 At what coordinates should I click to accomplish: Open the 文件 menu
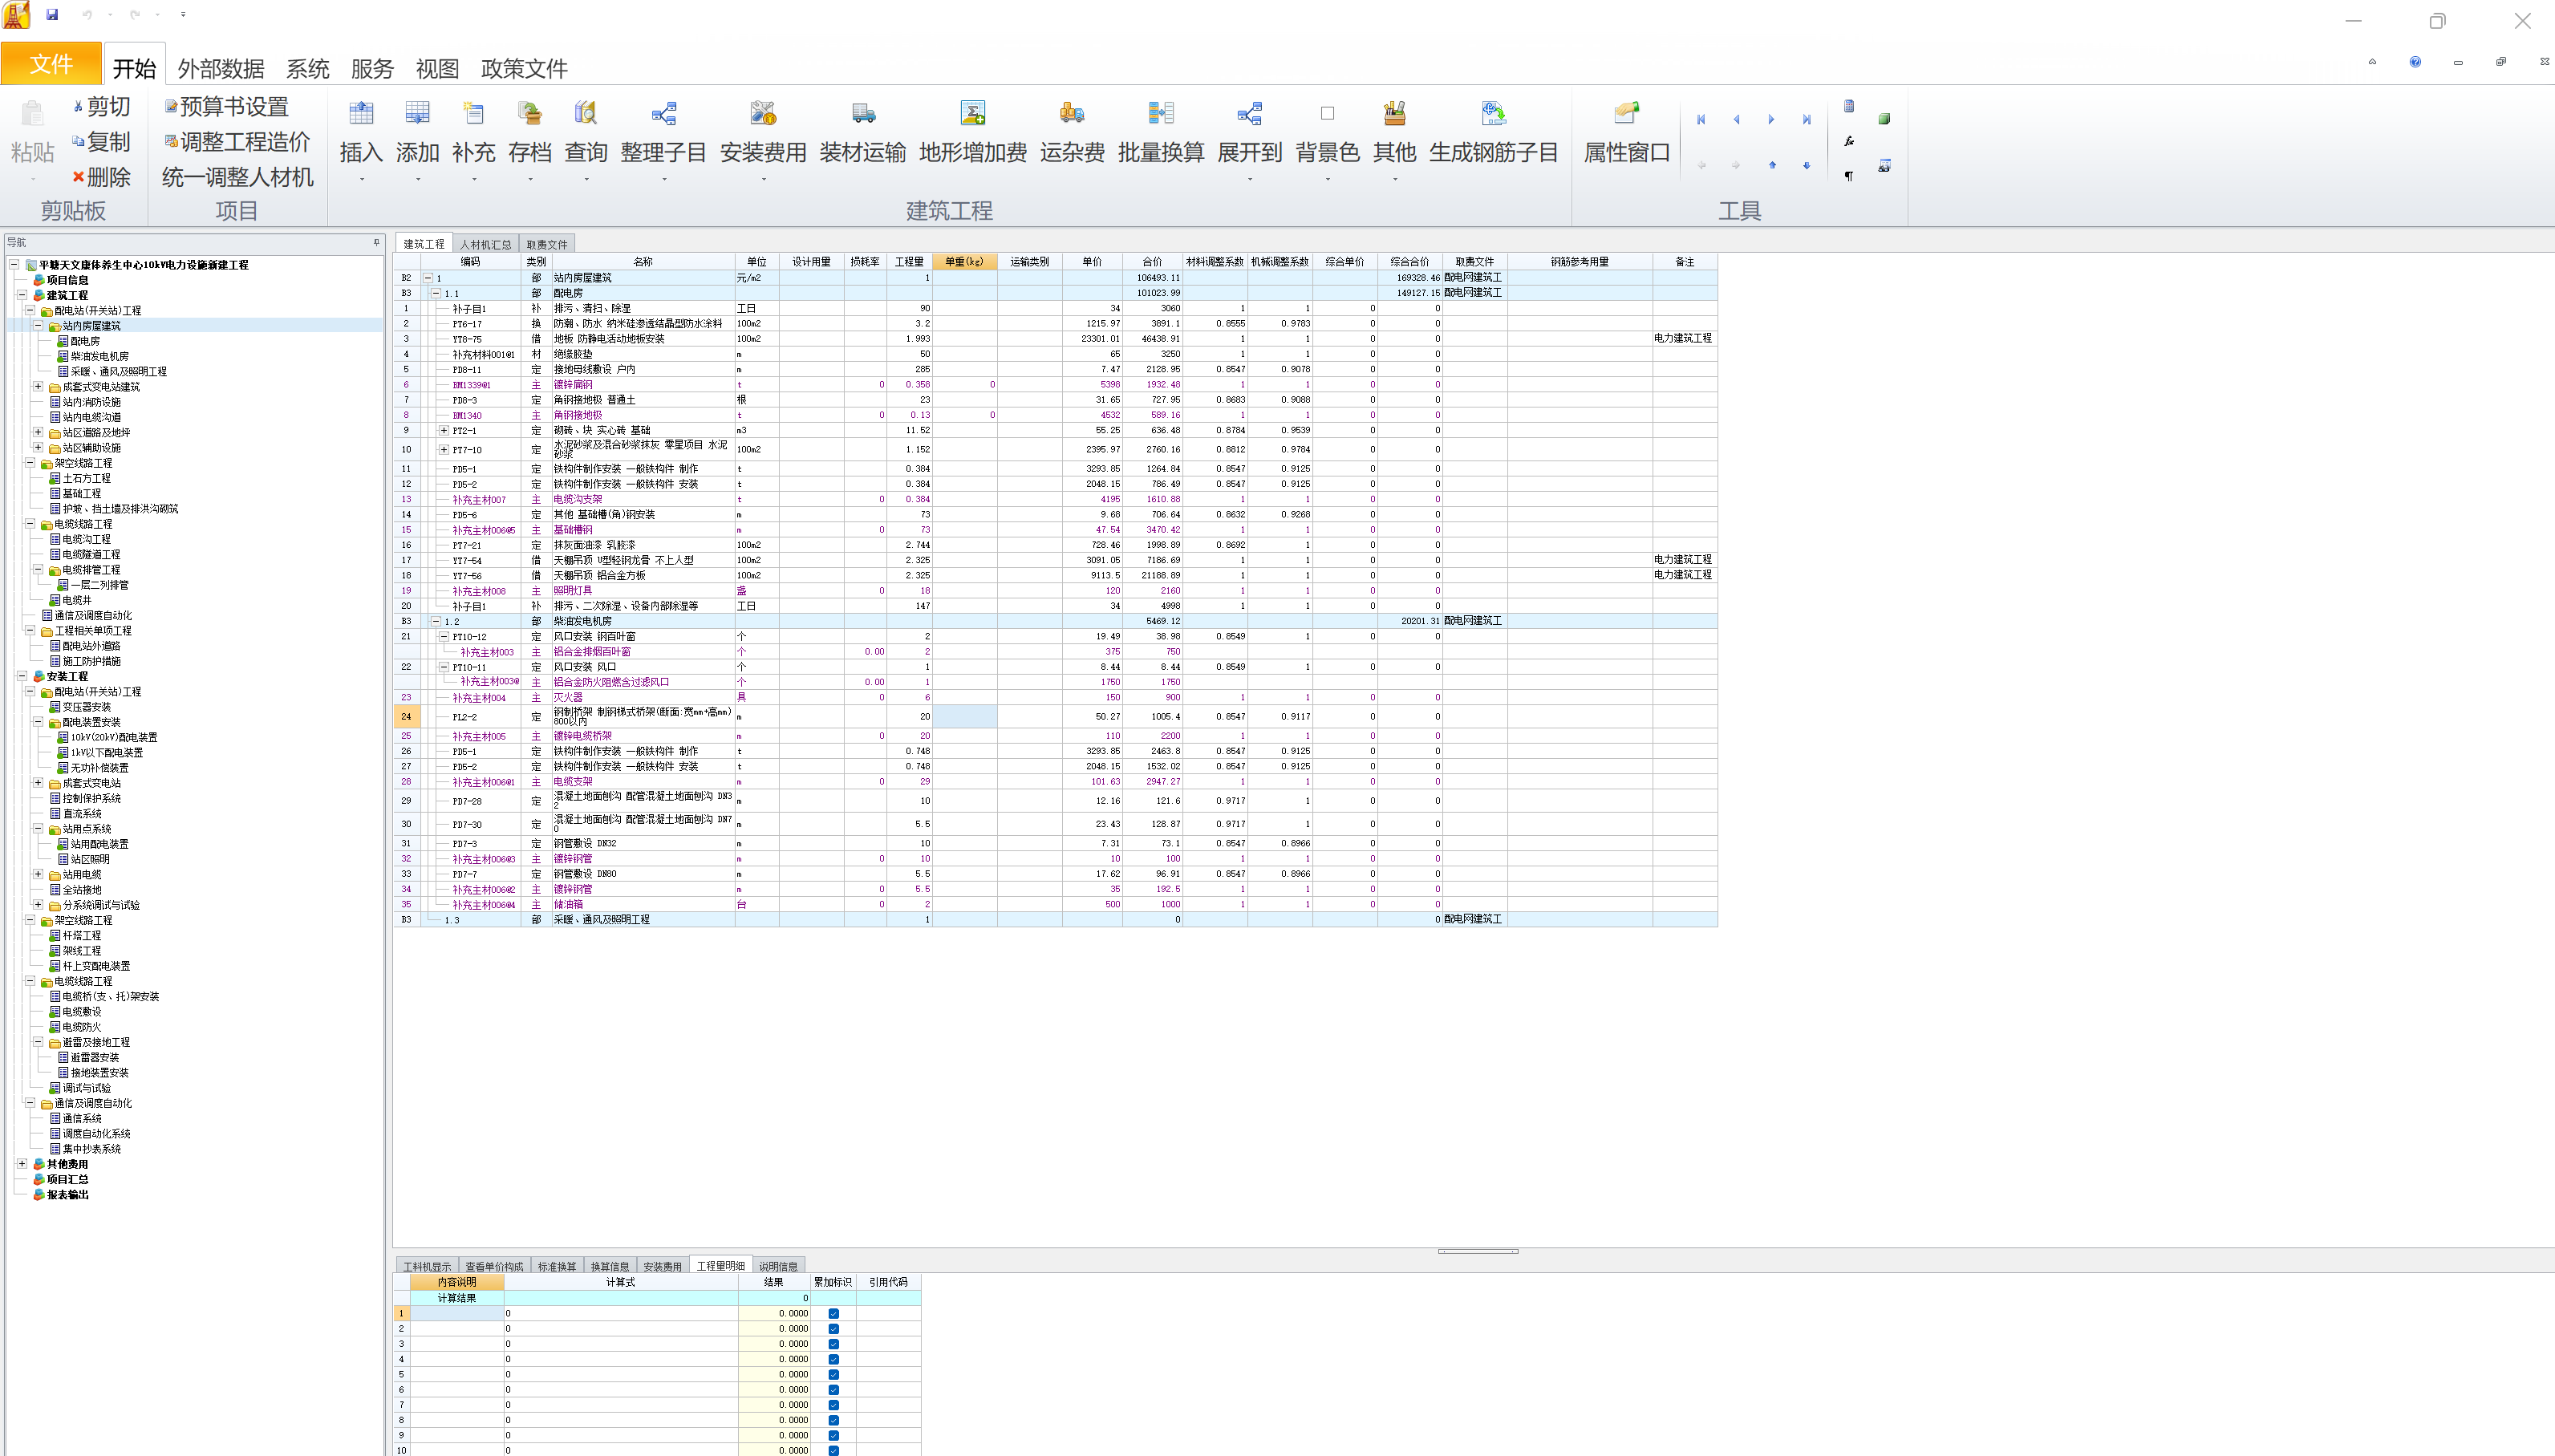pyautogui.click(x=51, y=64)
